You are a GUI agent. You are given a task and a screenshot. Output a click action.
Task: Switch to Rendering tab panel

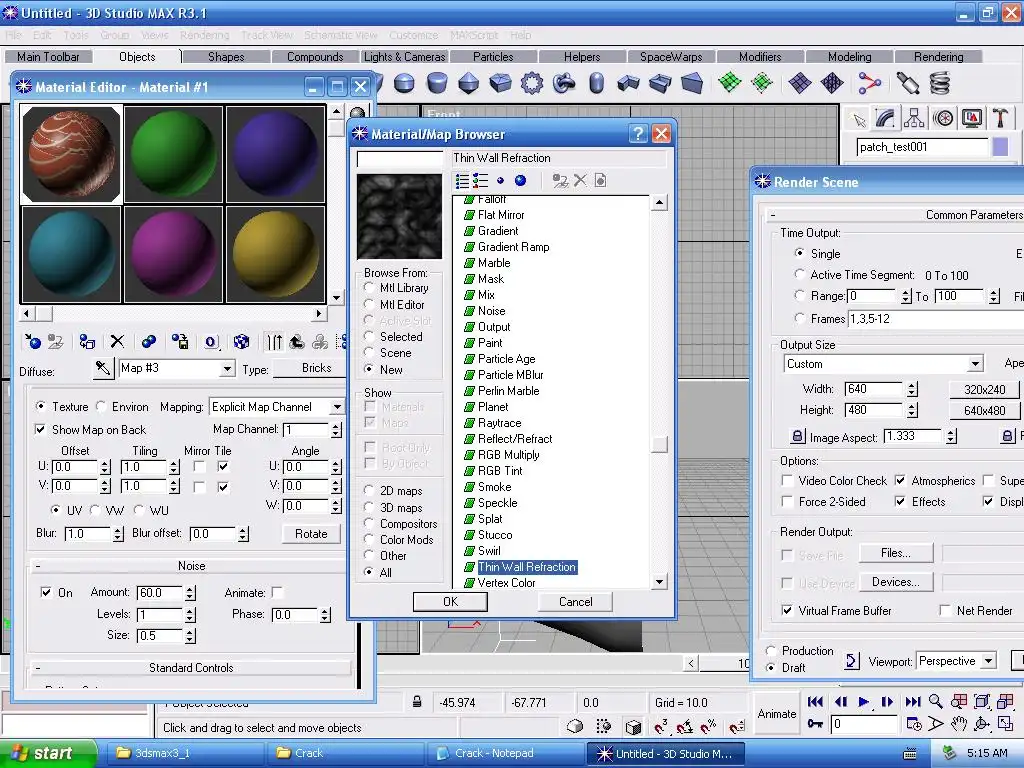(938, 57)
